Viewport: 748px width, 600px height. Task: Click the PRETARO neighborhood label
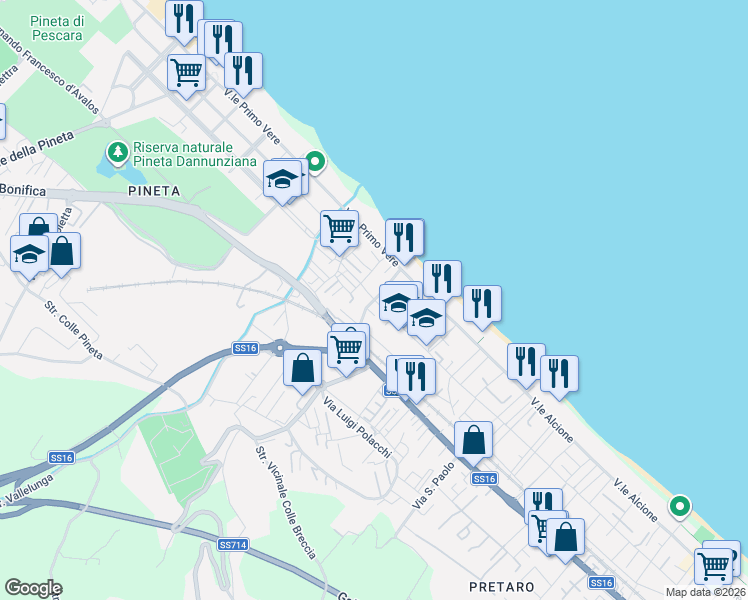pyautogui.click(x=501, y=587)
